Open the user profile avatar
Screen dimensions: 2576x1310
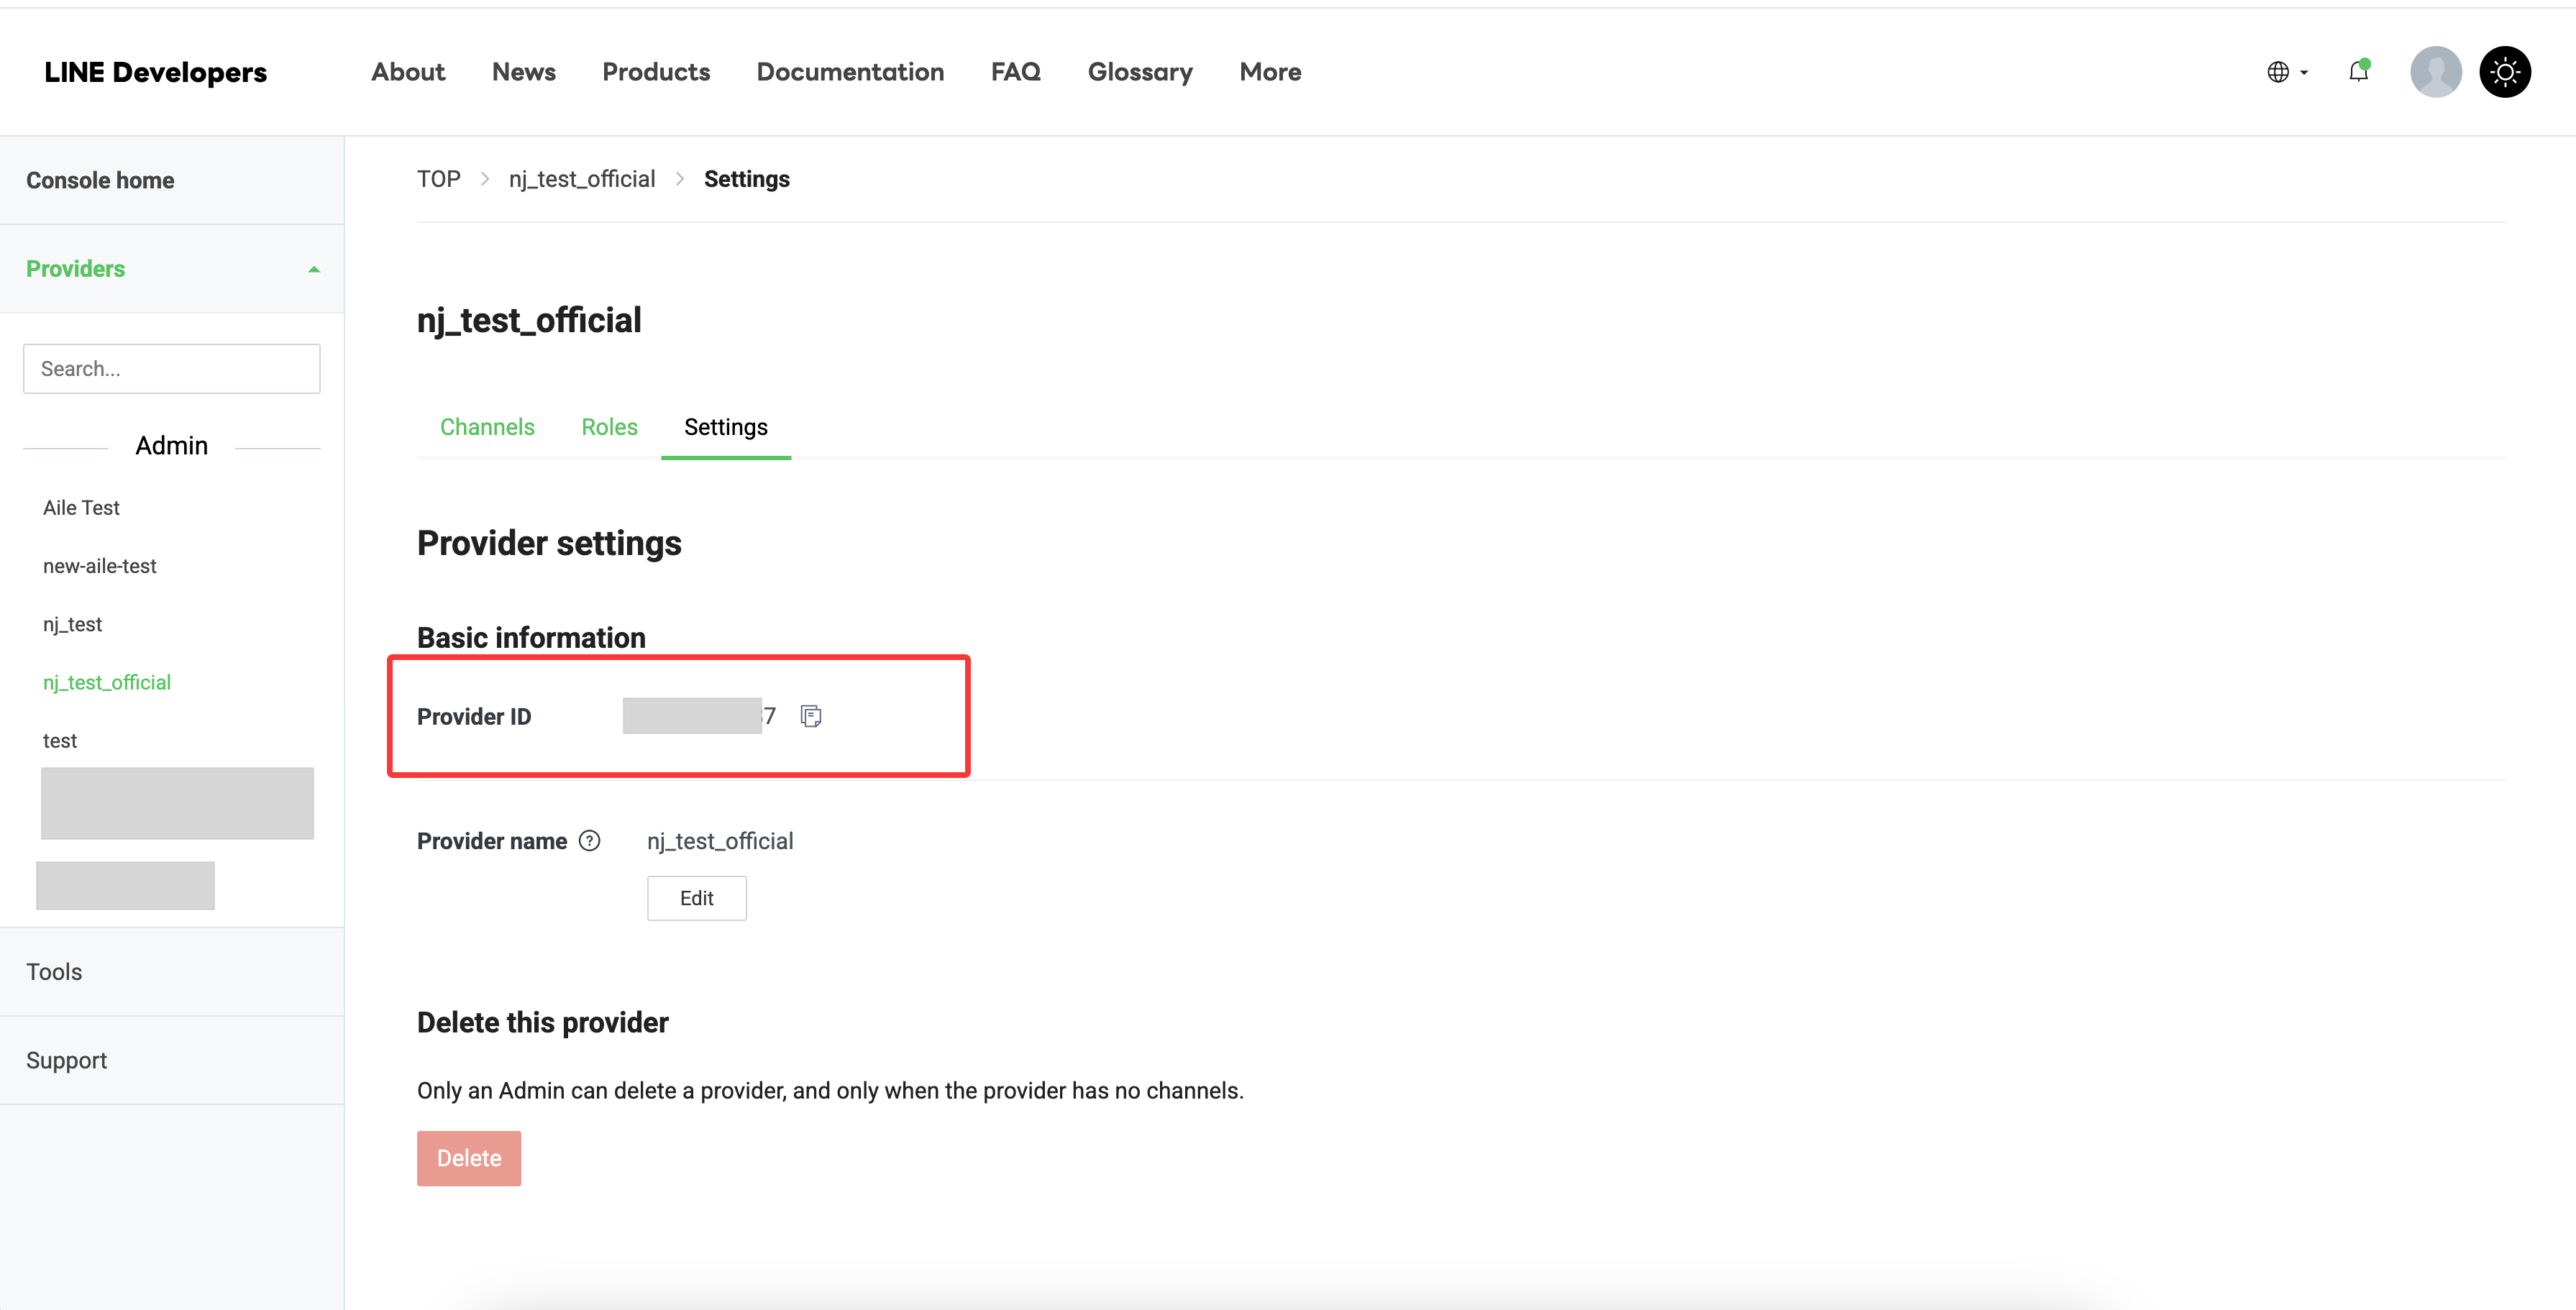[2436, 72]
